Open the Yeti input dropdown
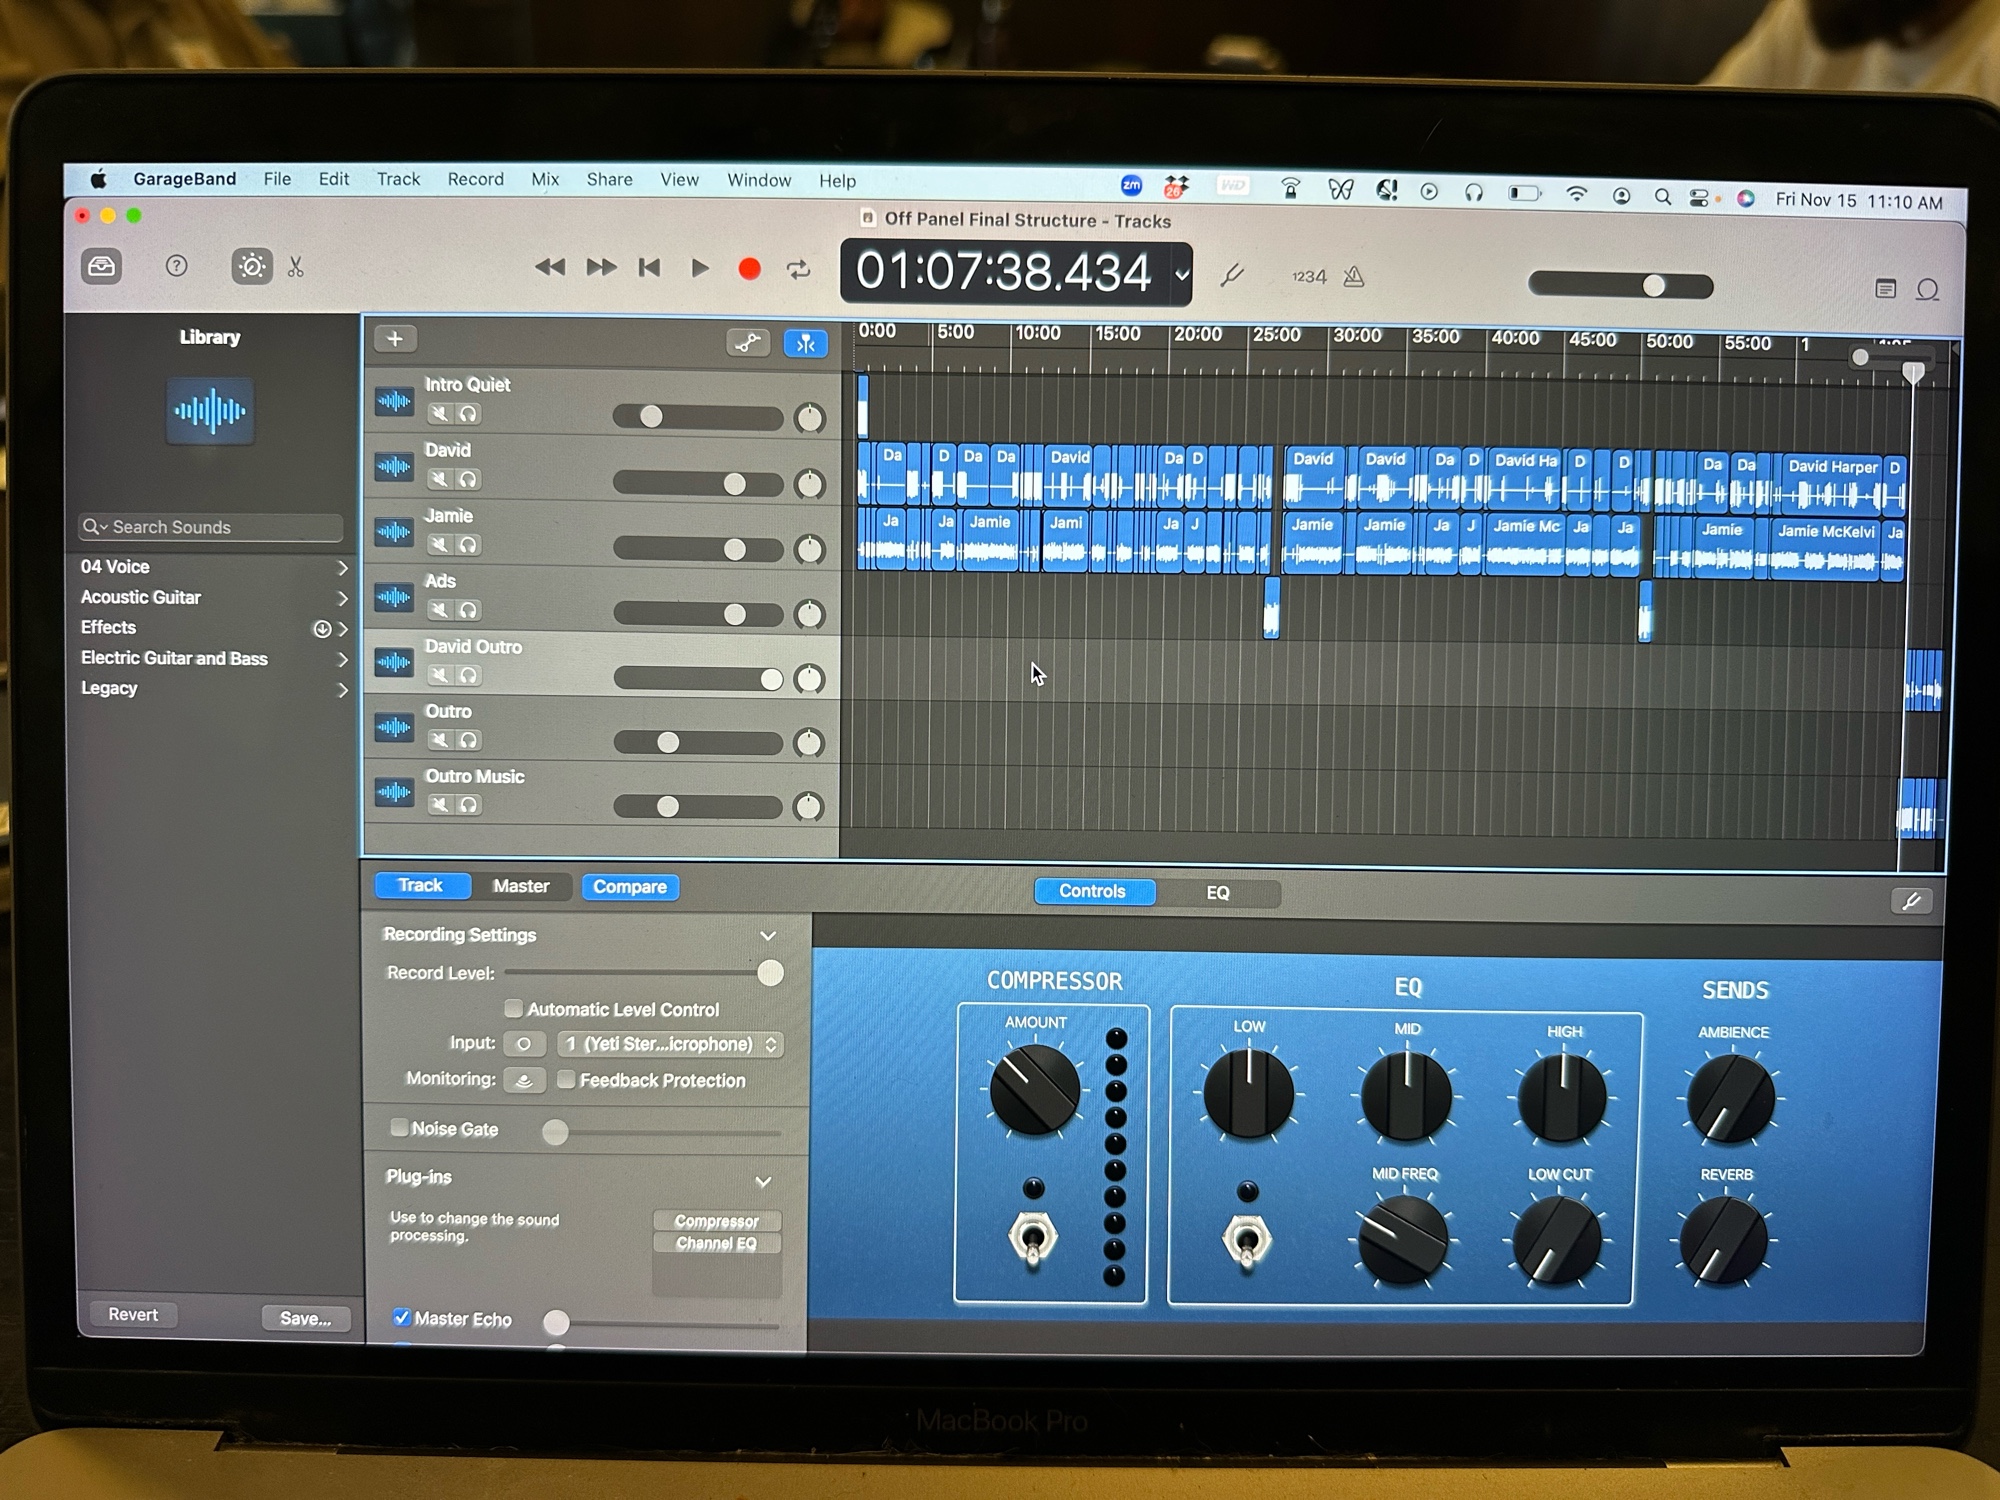This screenshot has width=2000, height=1500. coord(670,1044)
